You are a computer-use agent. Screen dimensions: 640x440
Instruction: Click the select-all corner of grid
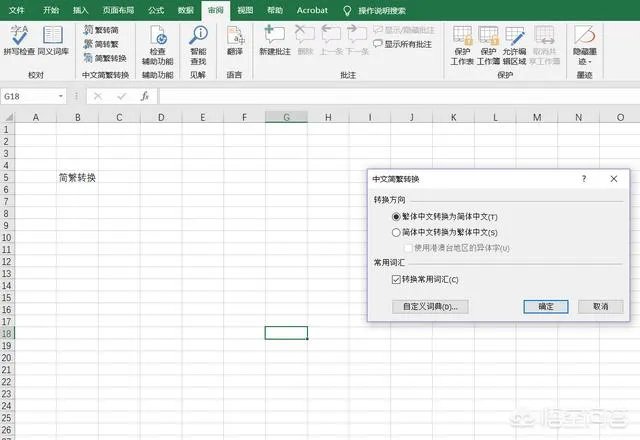pos(7,117)
